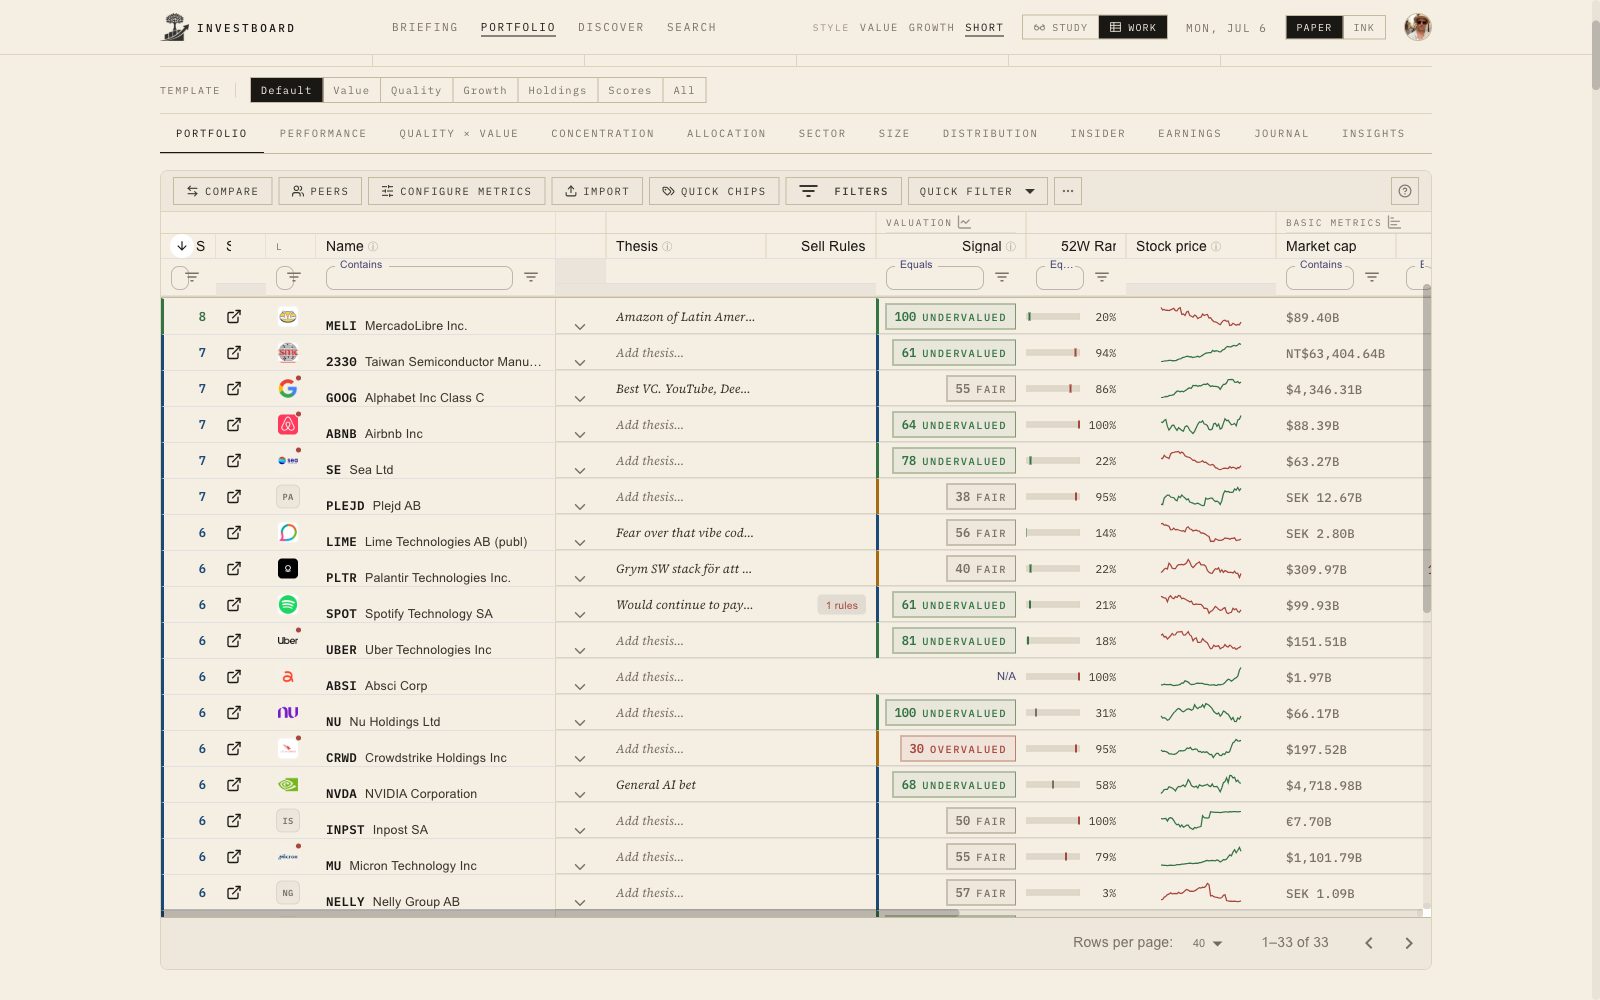Image resolution: width=1600 pixels, height=1000 pixels.
Task: Click the Peers button
Action: point(320,191)
